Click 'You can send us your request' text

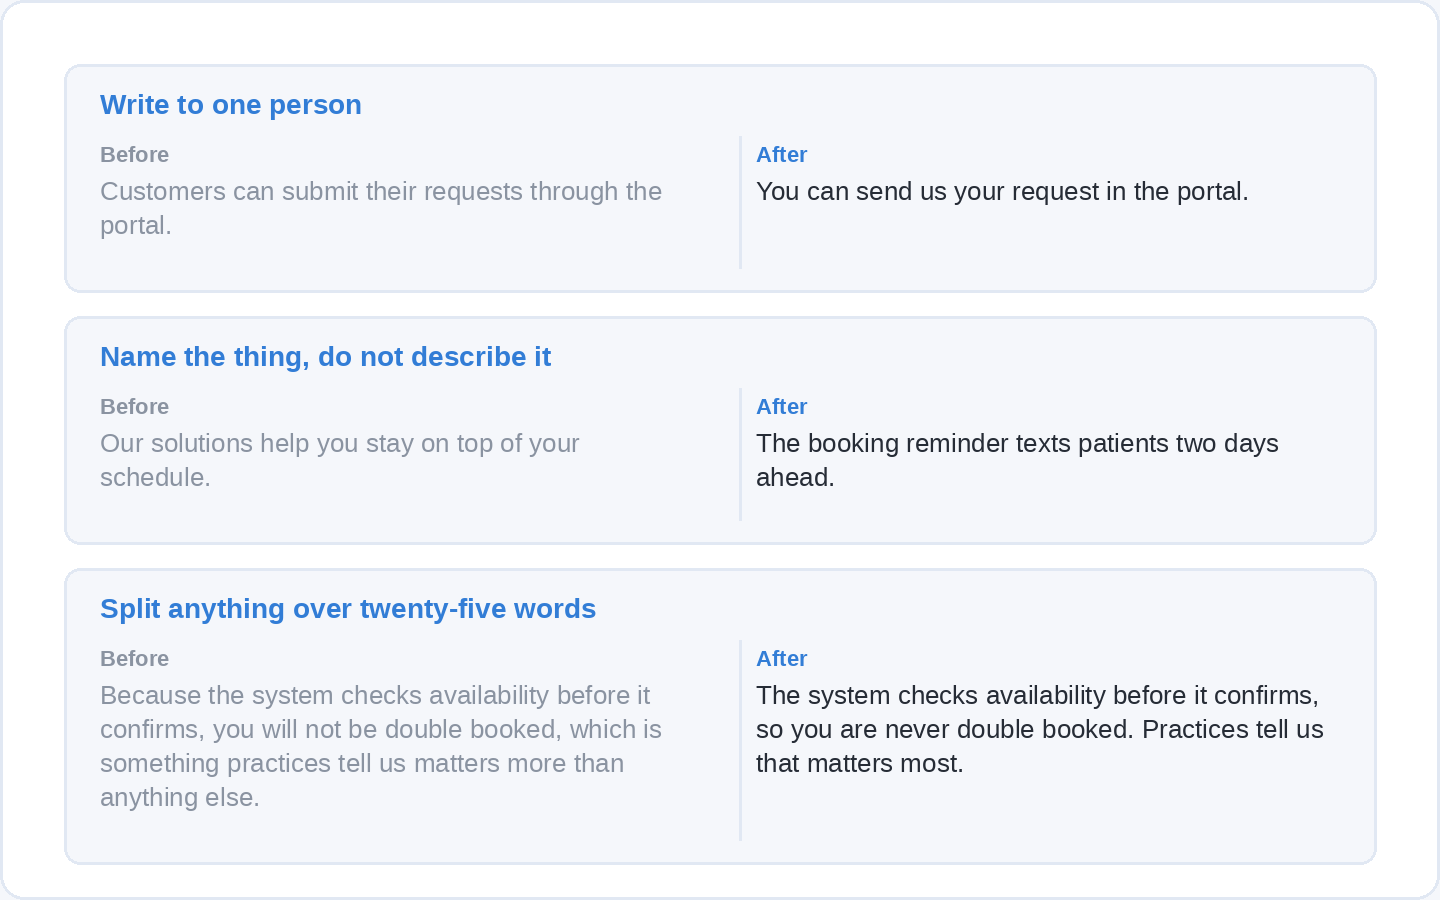coord(1002,191)
